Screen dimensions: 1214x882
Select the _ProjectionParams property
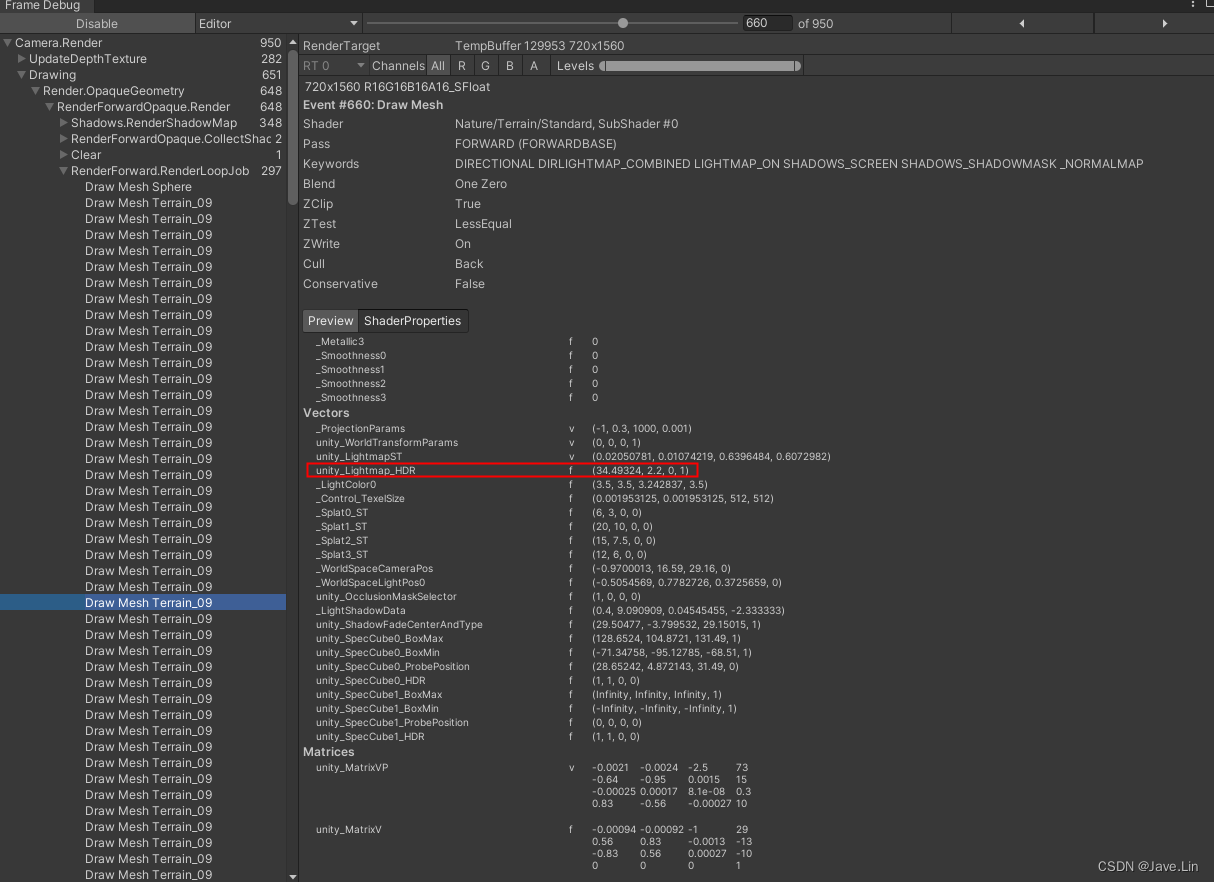click(x=360, y=428)
